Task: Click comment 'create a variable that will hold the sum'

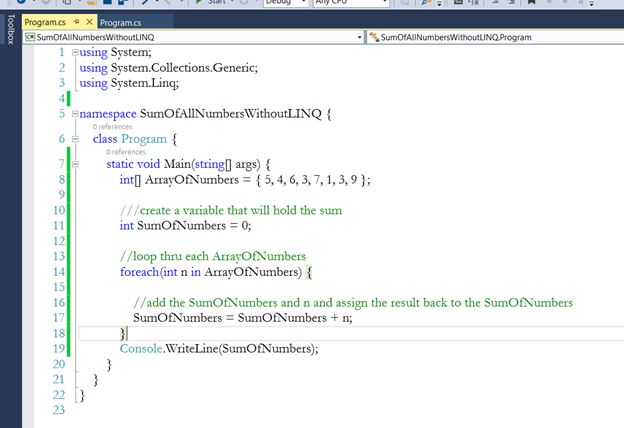Action: click(x=241, y=210)
